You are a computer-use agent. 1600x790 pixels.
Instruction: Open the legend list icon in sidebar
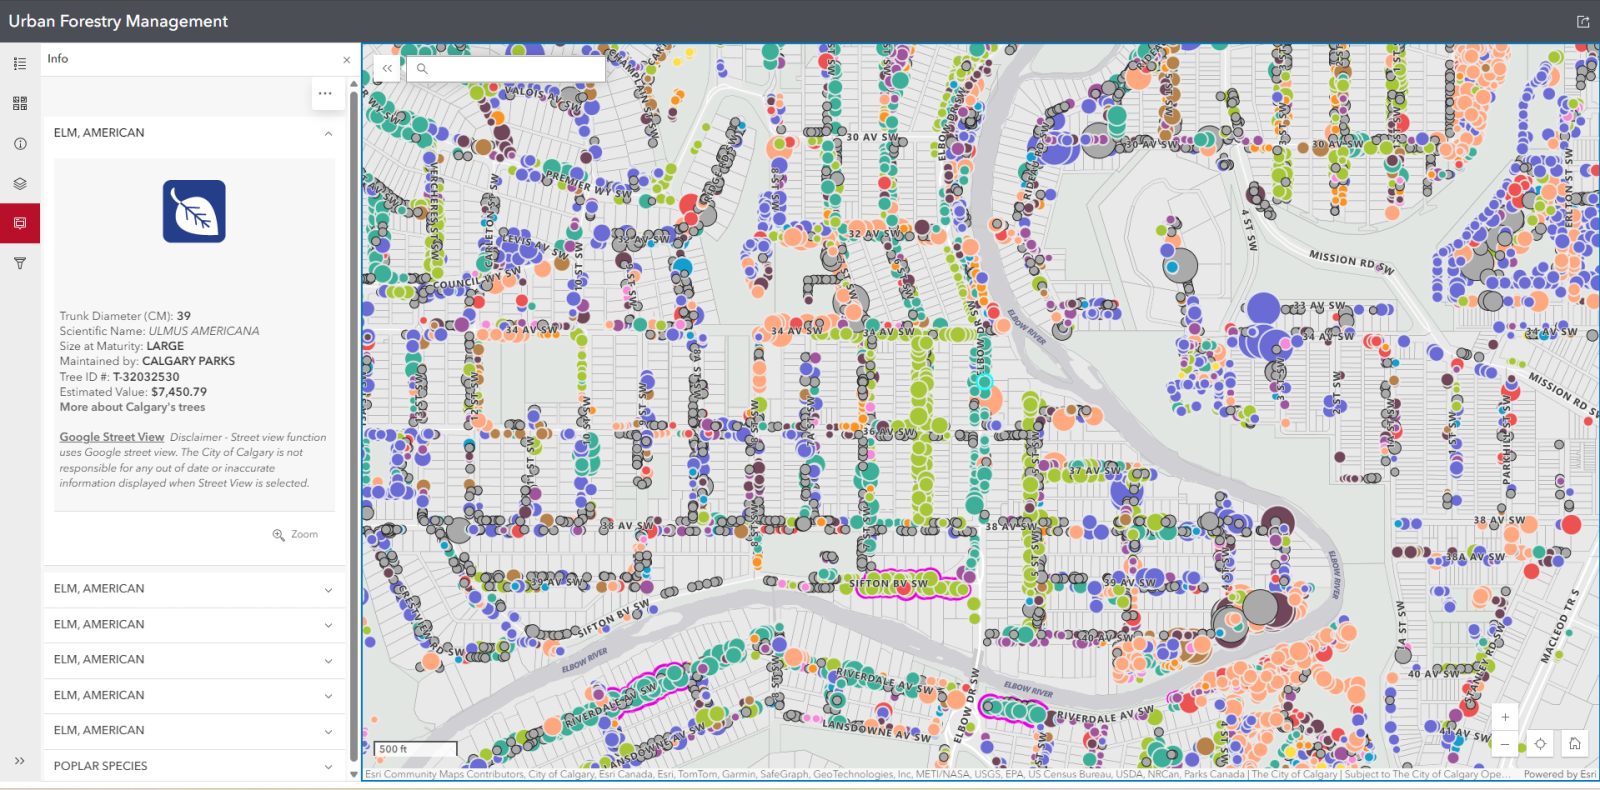(20, 64)
